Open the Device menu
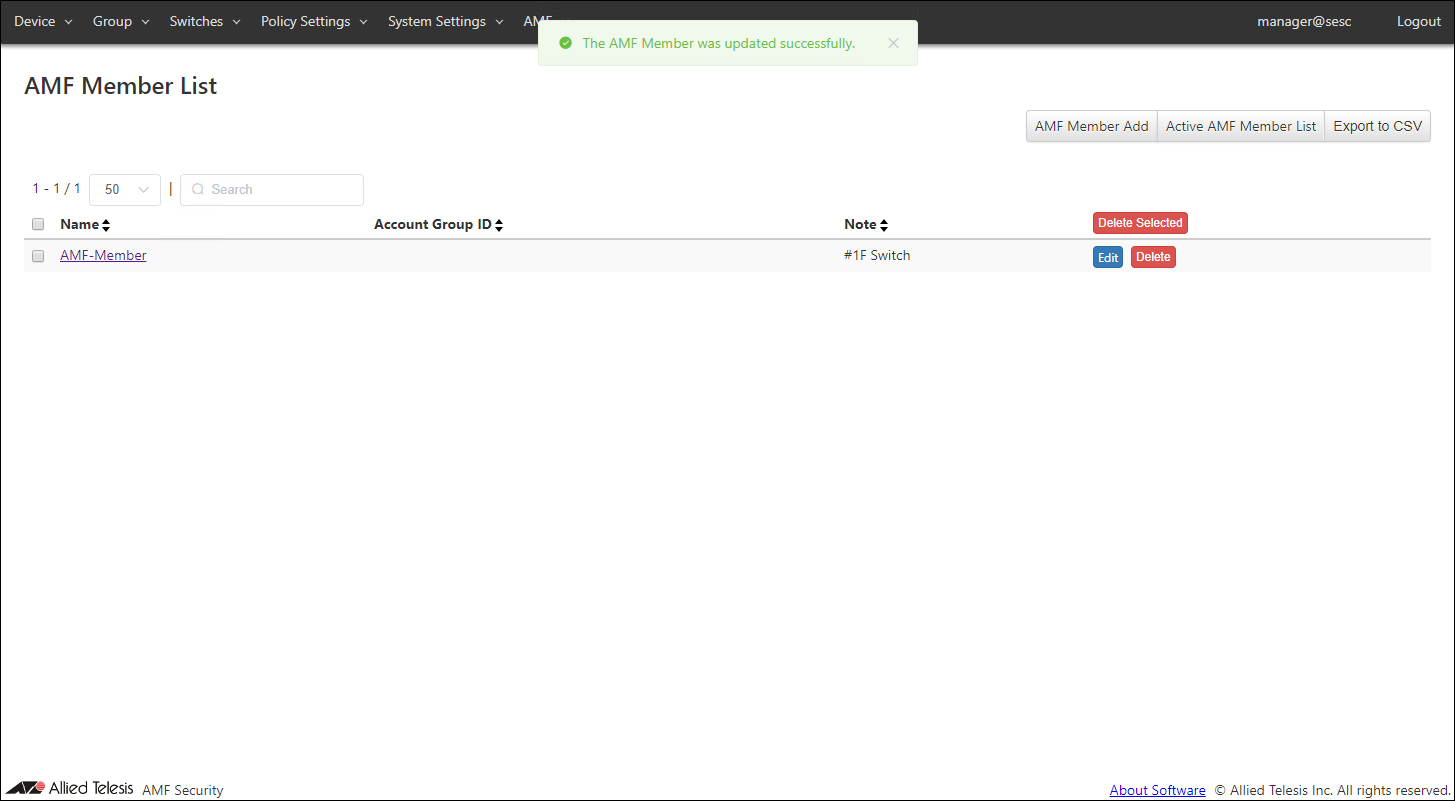 pos(43,21)
